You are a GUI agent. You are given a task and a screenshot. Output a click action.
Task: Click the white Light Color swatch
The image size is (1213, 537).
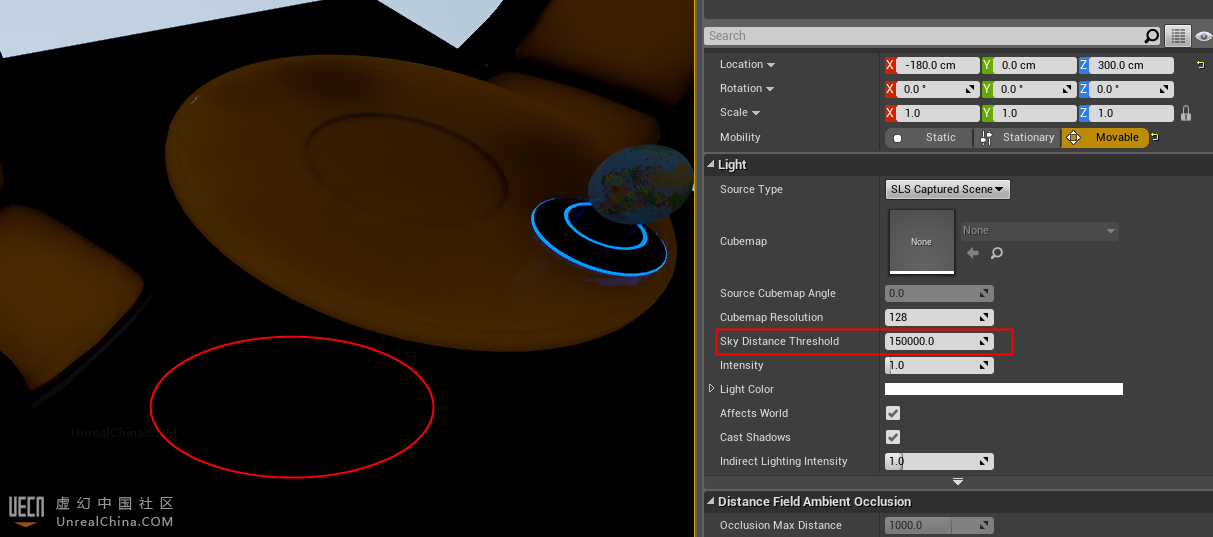pos(1003,389)
